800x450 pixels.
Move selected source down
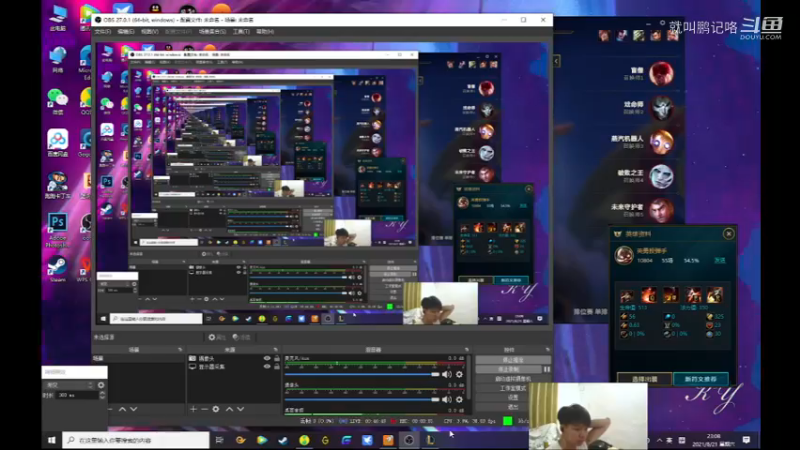coord(240,409)
